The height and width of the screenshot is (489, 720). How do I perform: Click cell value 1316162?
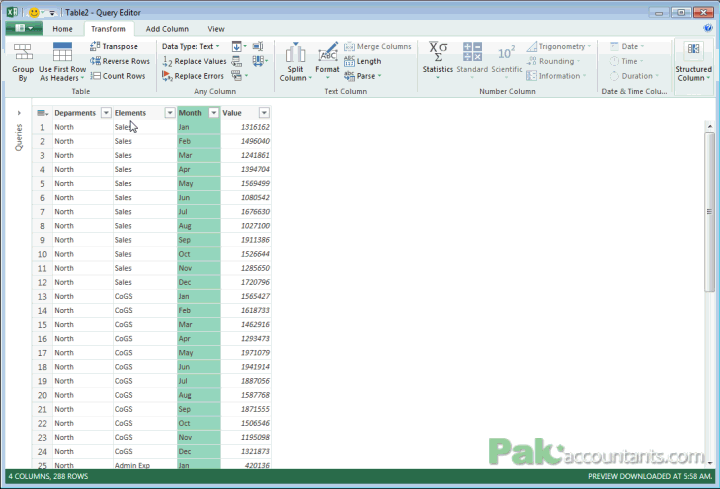[x=246, y=127]
